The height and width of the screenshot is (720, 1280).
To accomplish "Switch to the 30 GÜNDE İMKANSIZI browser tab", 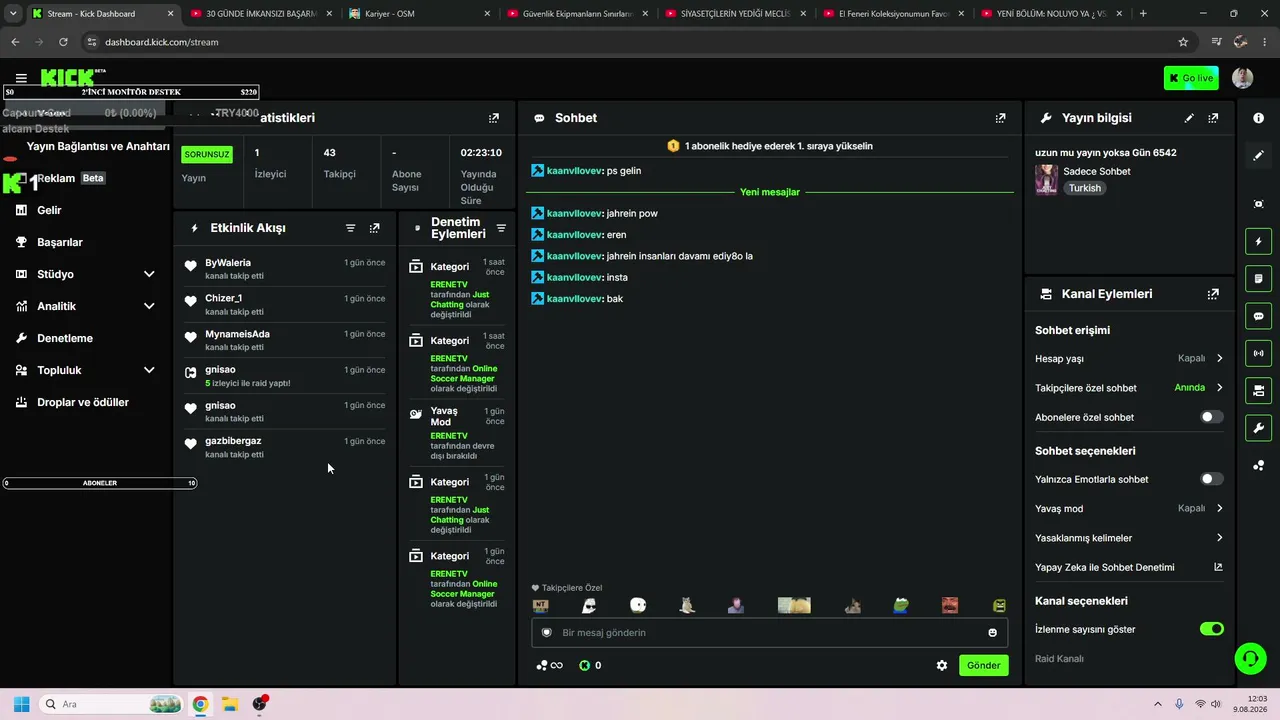I will [260, 14].
